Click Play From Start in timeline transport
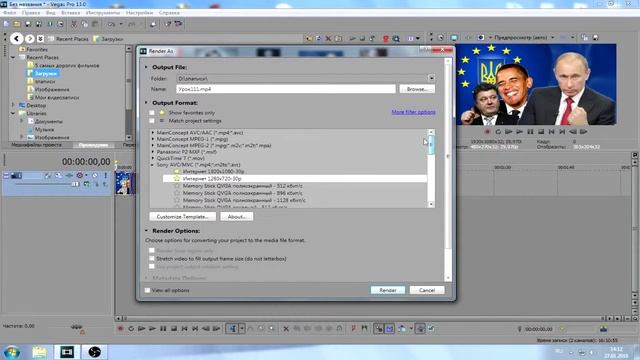The image size is (640, 360). coord(142,329)
